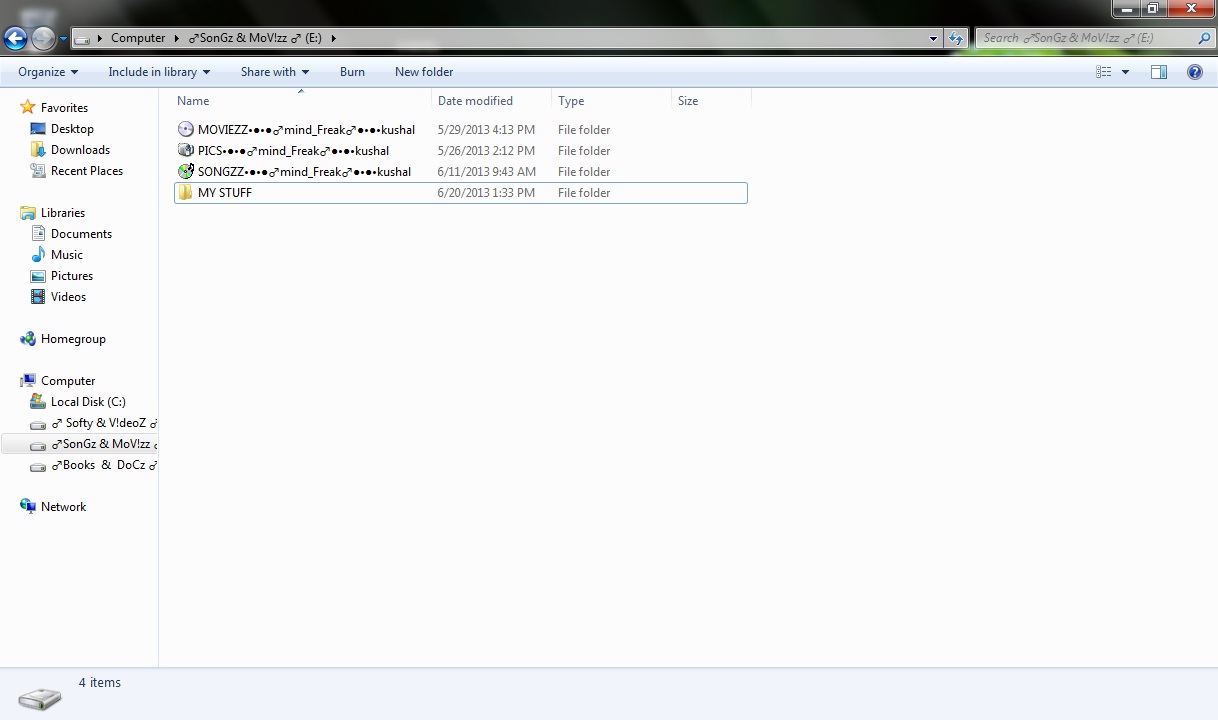Toggle the preview pane button
The width and height of the screenshot is (1218, 720).
tap(1159, 72)
